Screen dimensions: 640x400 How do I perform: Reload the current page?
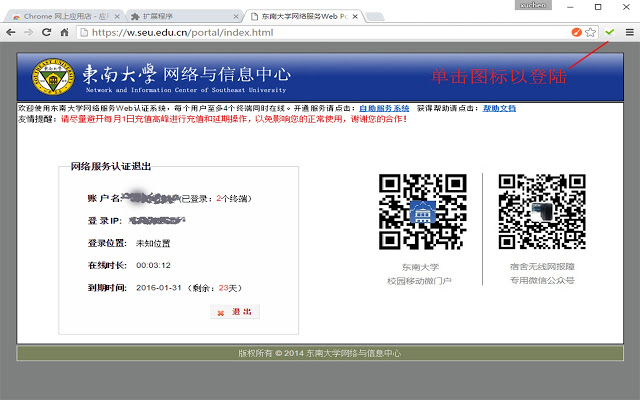(47, 32)
